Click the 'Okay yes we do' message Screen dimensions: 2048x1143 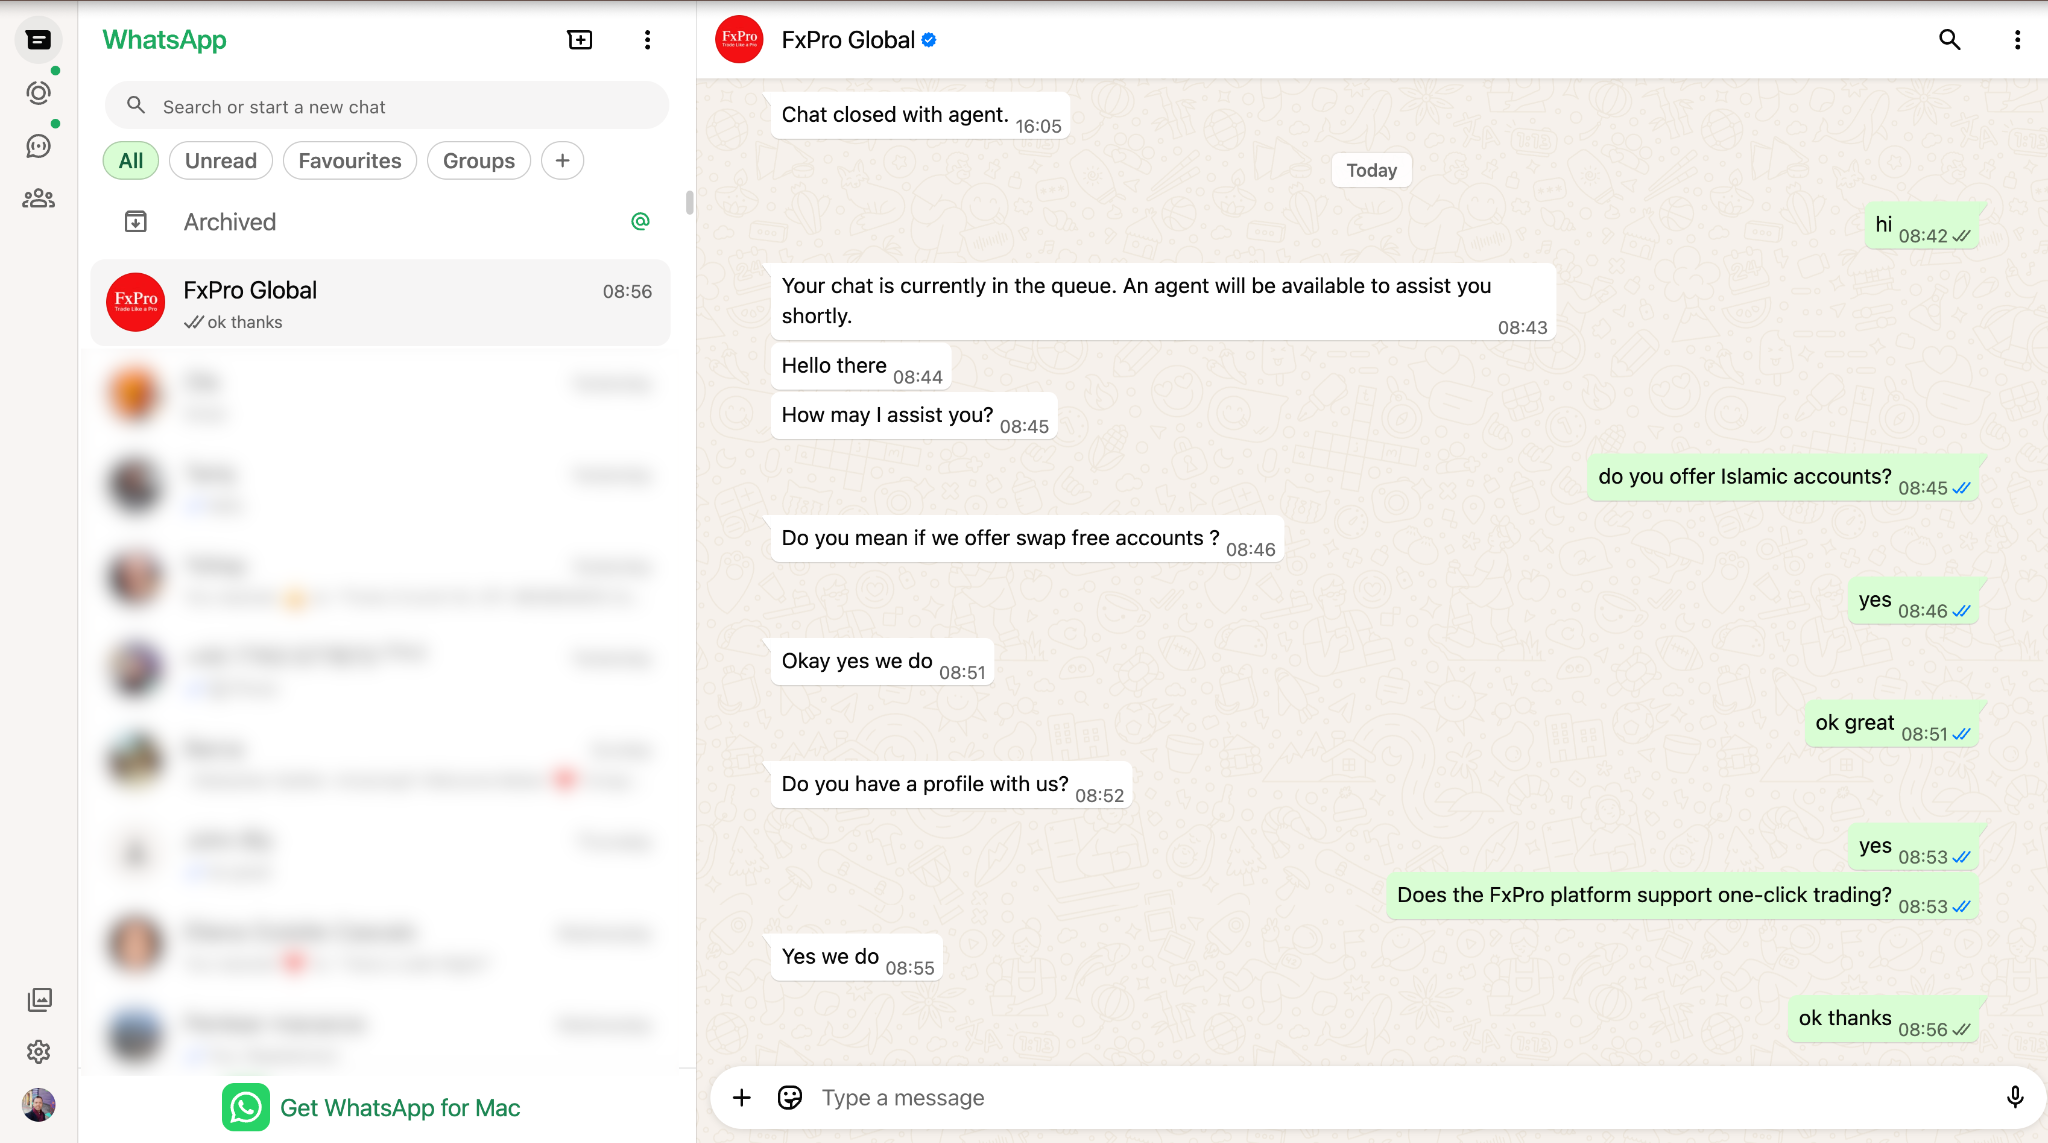tap(882, 662)
